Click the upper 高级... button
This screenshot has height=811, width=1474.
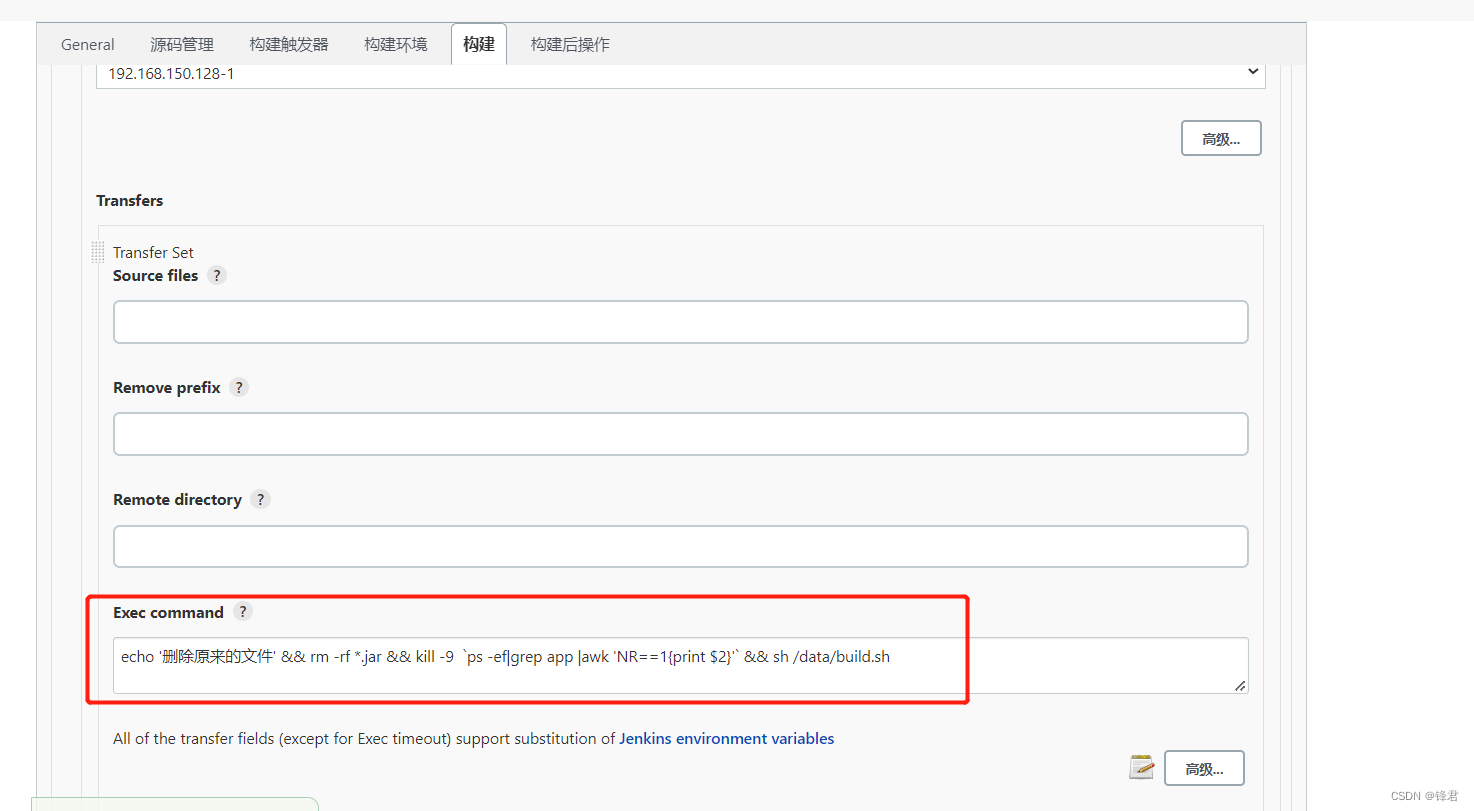[1221, 139]
